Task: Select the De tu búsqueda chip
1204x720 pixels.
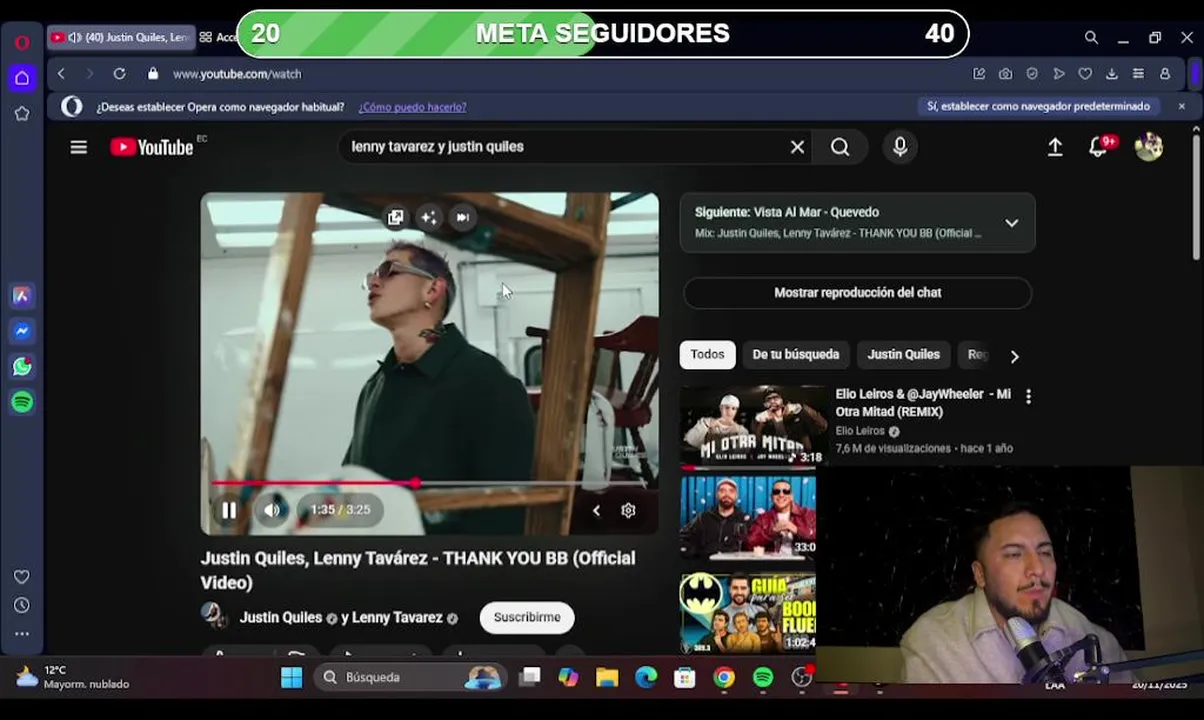Action: tap(796, 355)
